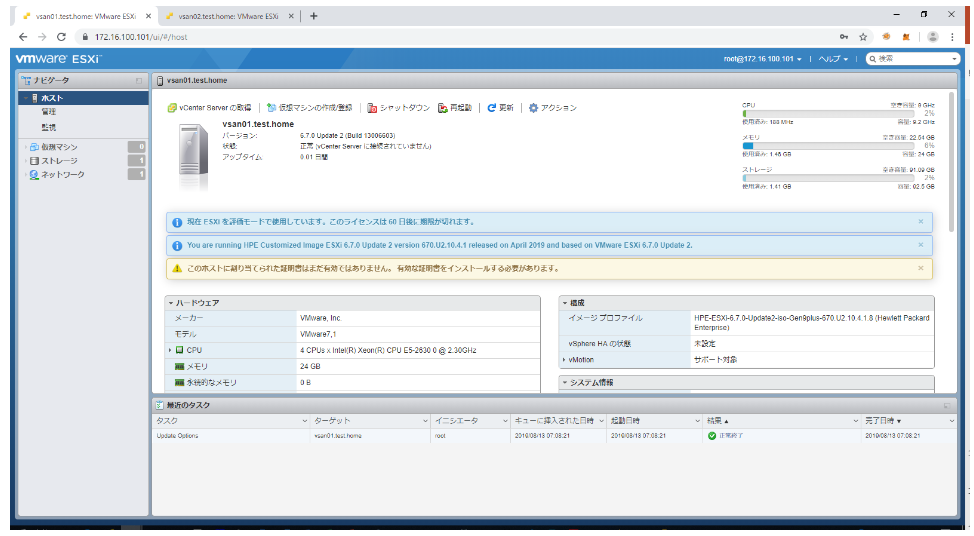
Task: Click 更新 to refresh
Action: tap(500, 108)
